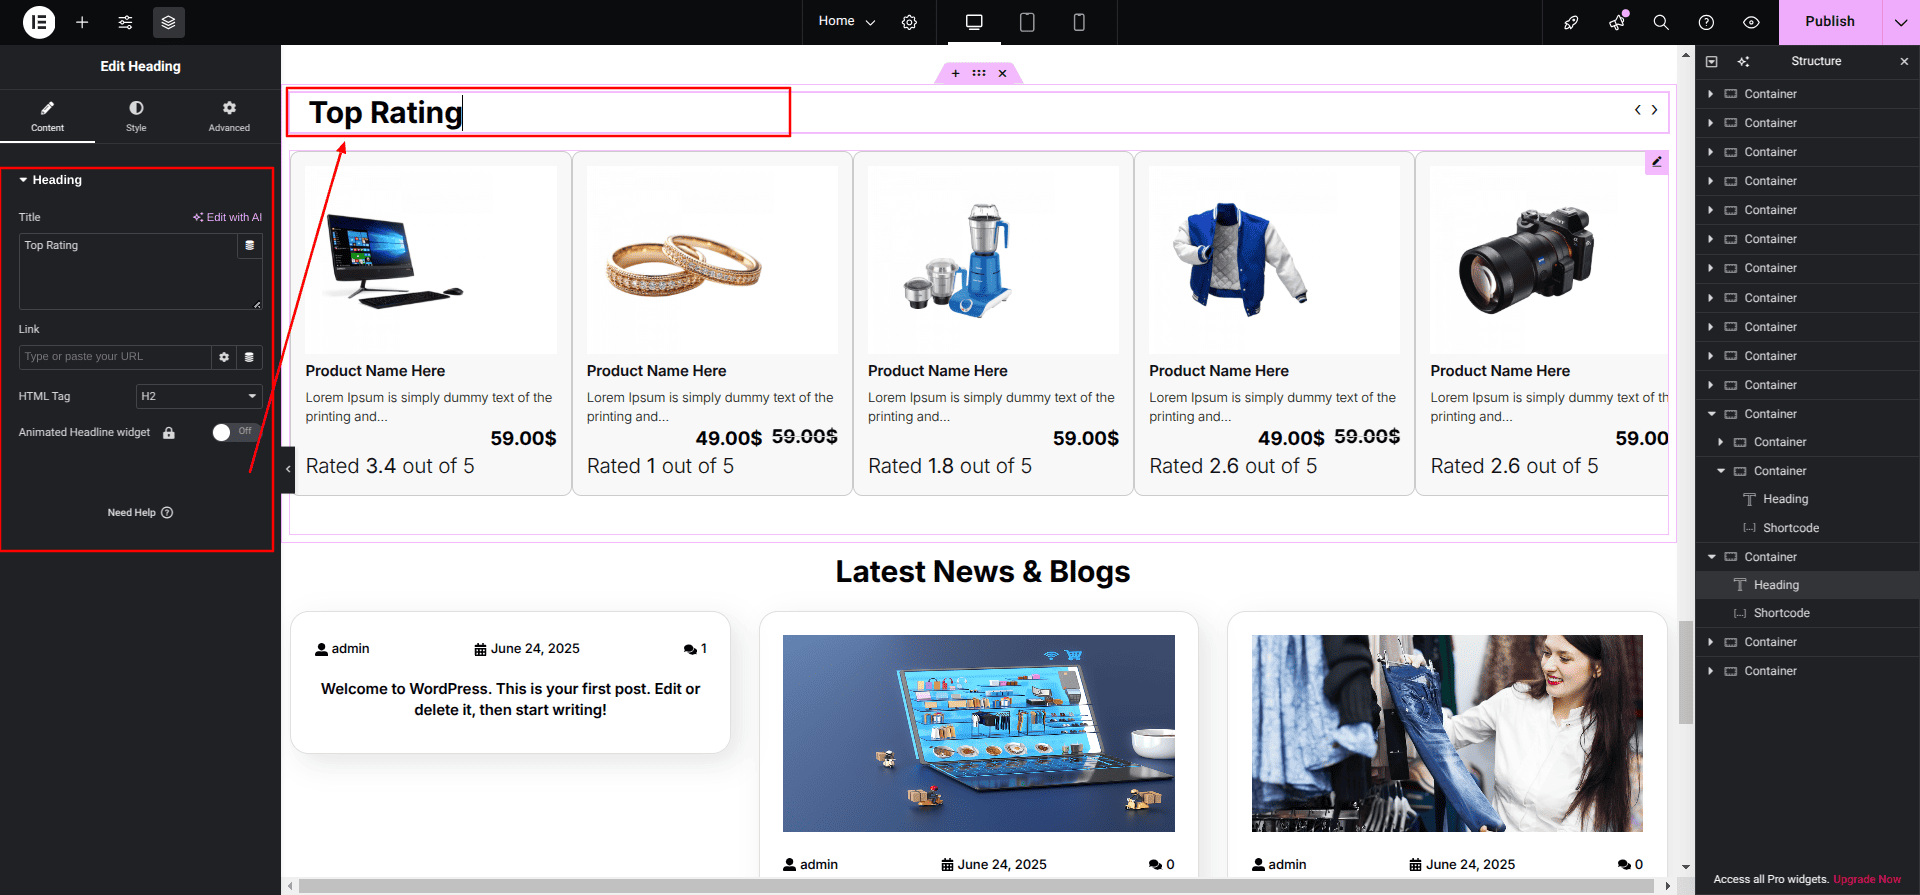Click the Publish button
This screenshot has width=1920, height=895.
point(1830,22)
